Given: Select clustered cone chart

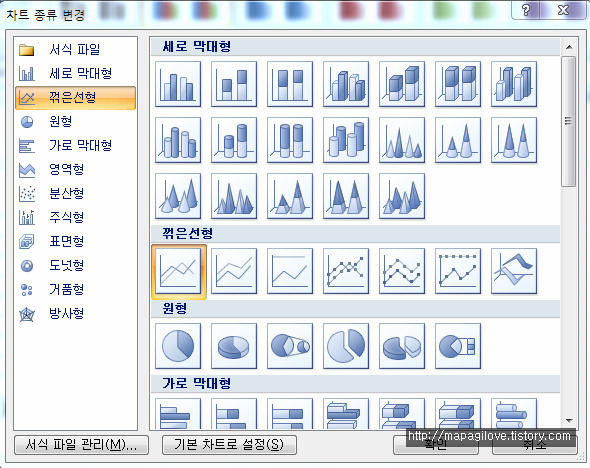Looking at the screenshot, I should [x=402, y=140].
